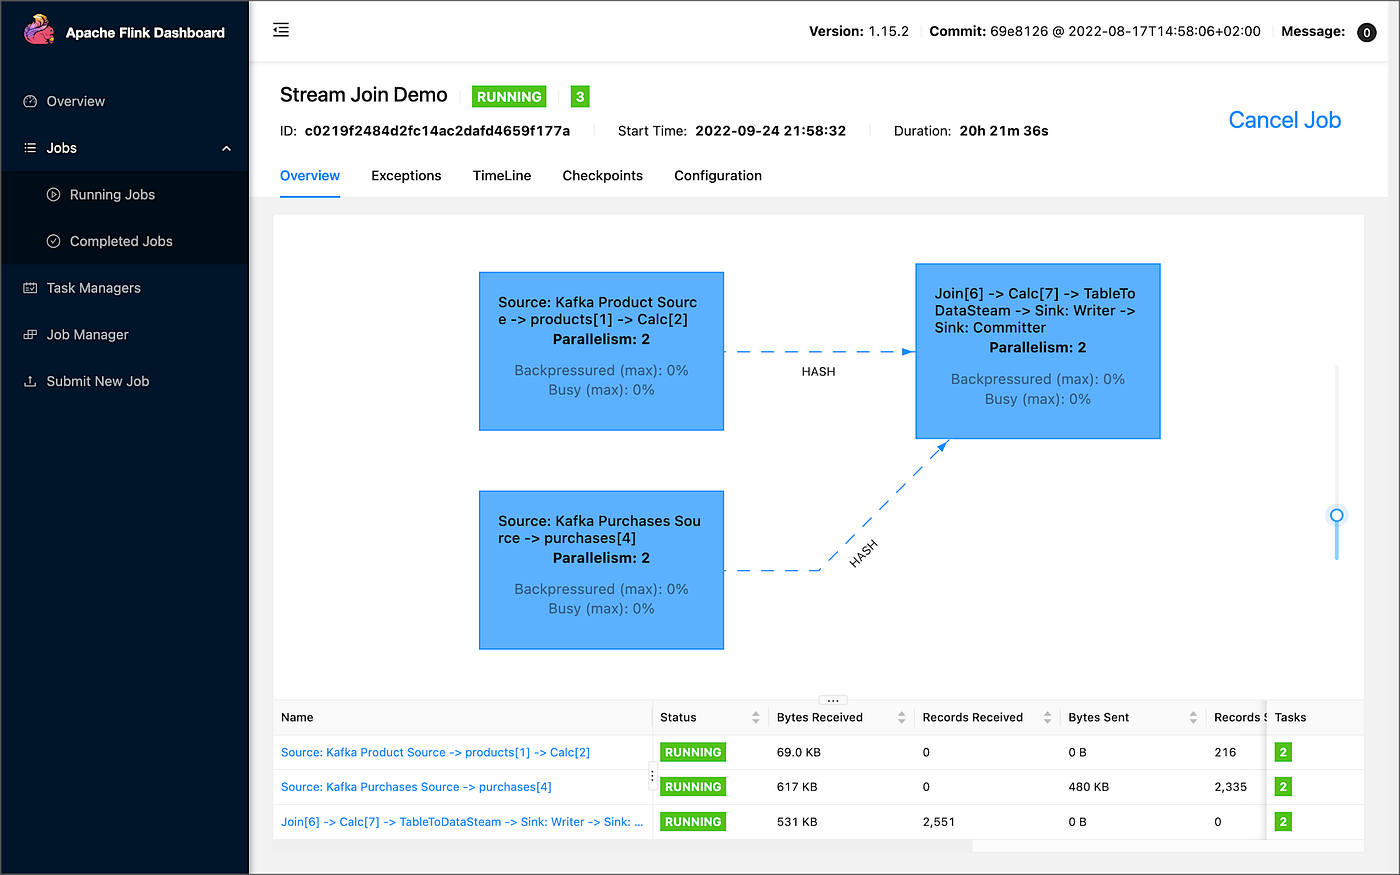Sort table by Bytes Received column
The image size is (1400, 875).
point(902,717)
